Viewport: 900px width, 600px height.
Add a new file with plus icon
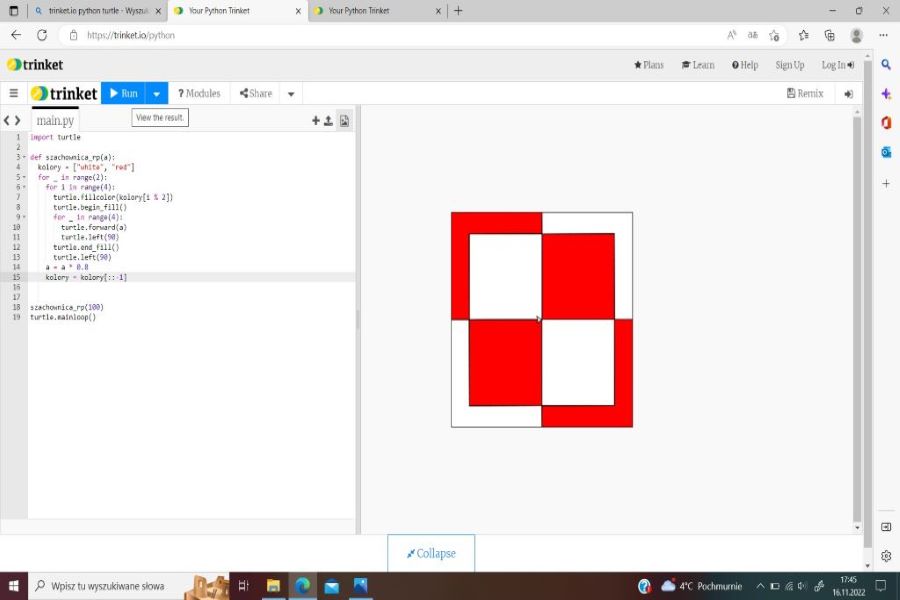coord(316,120)
